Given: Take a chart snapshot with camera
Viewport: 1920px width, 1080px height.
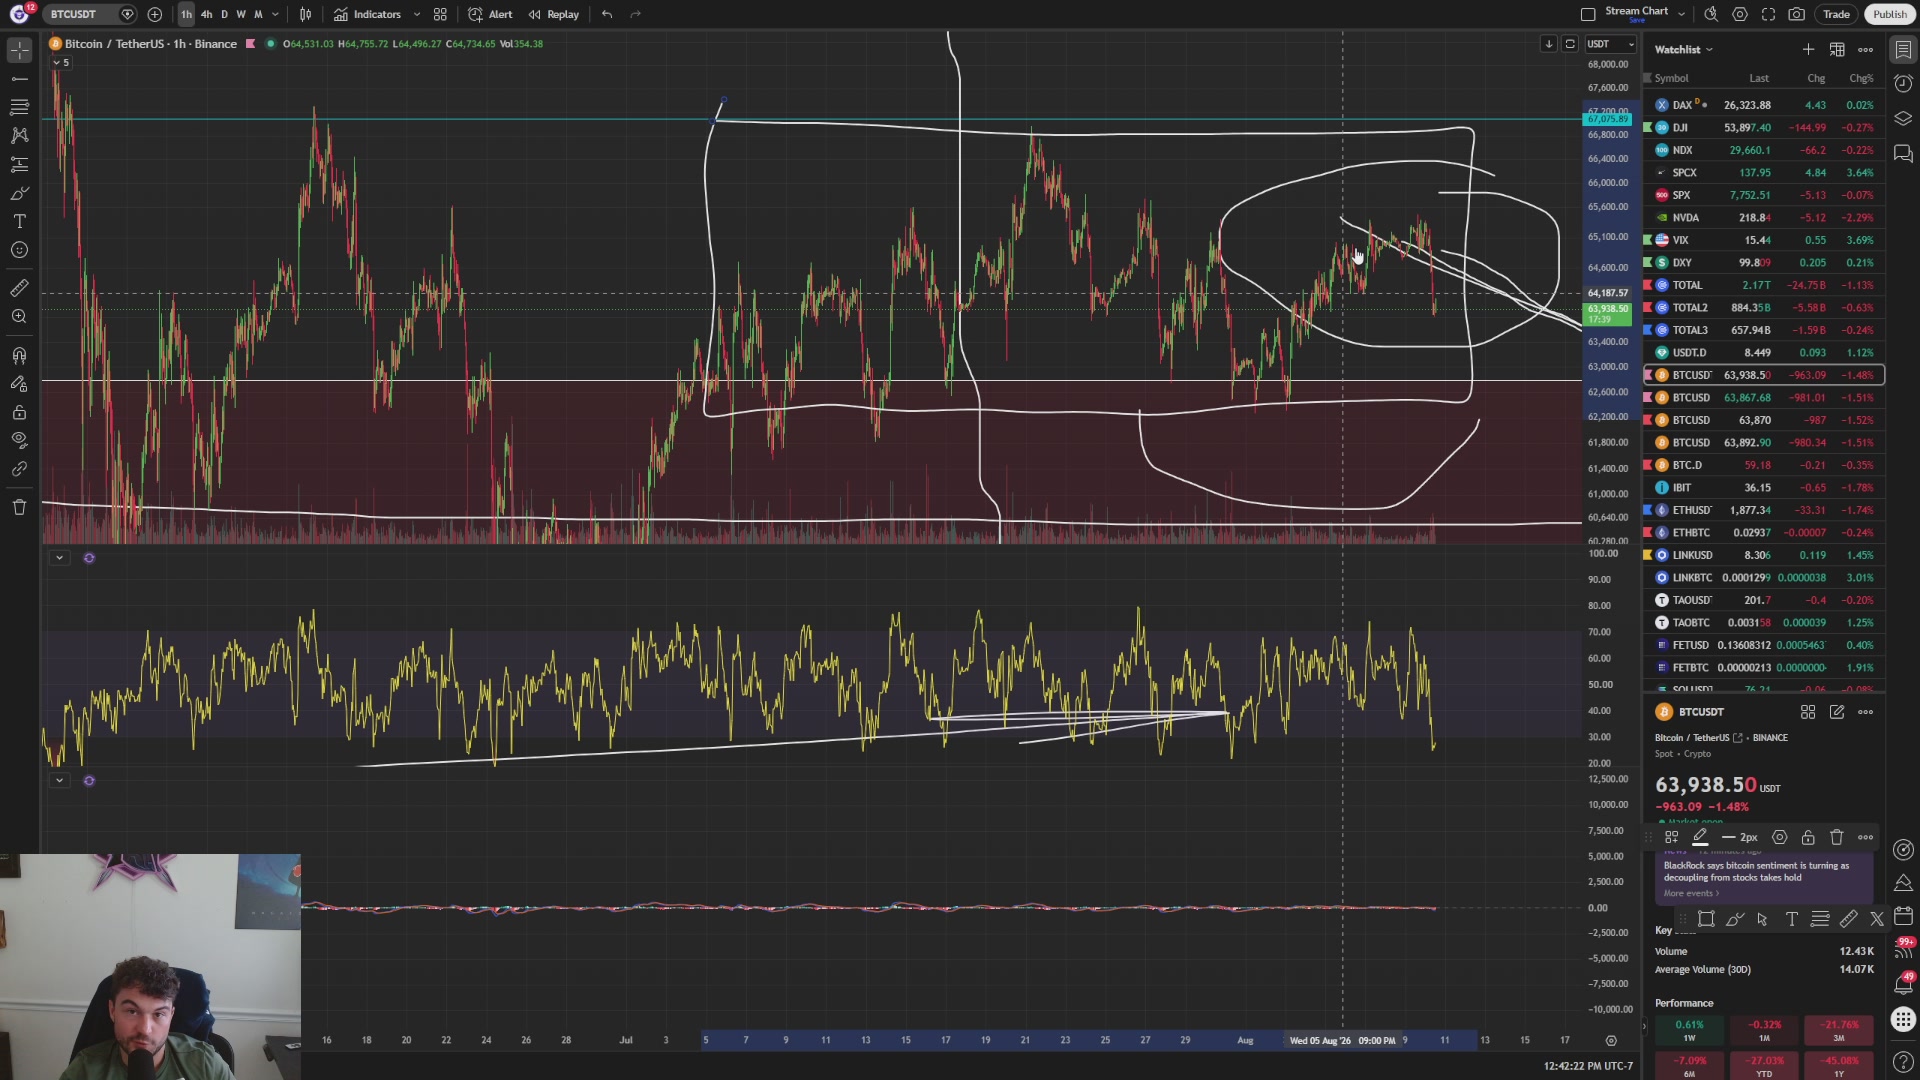Looking at the screenshot, I should tap(1797, 14).
